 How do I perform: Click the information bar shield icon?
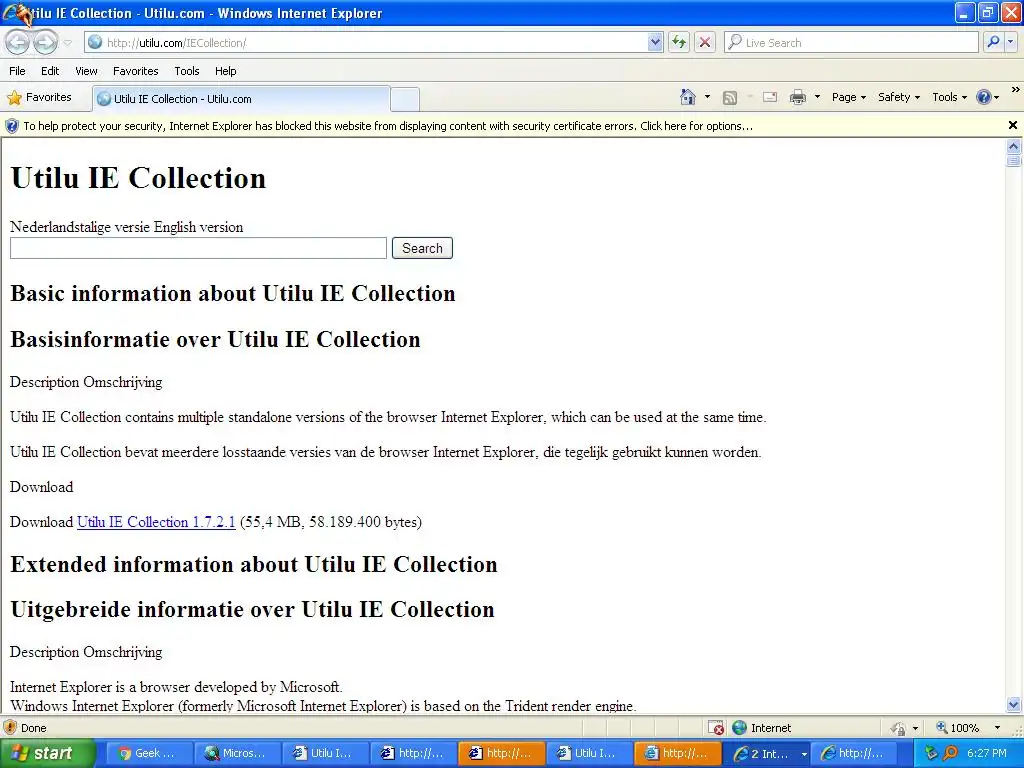click(12, 126)
